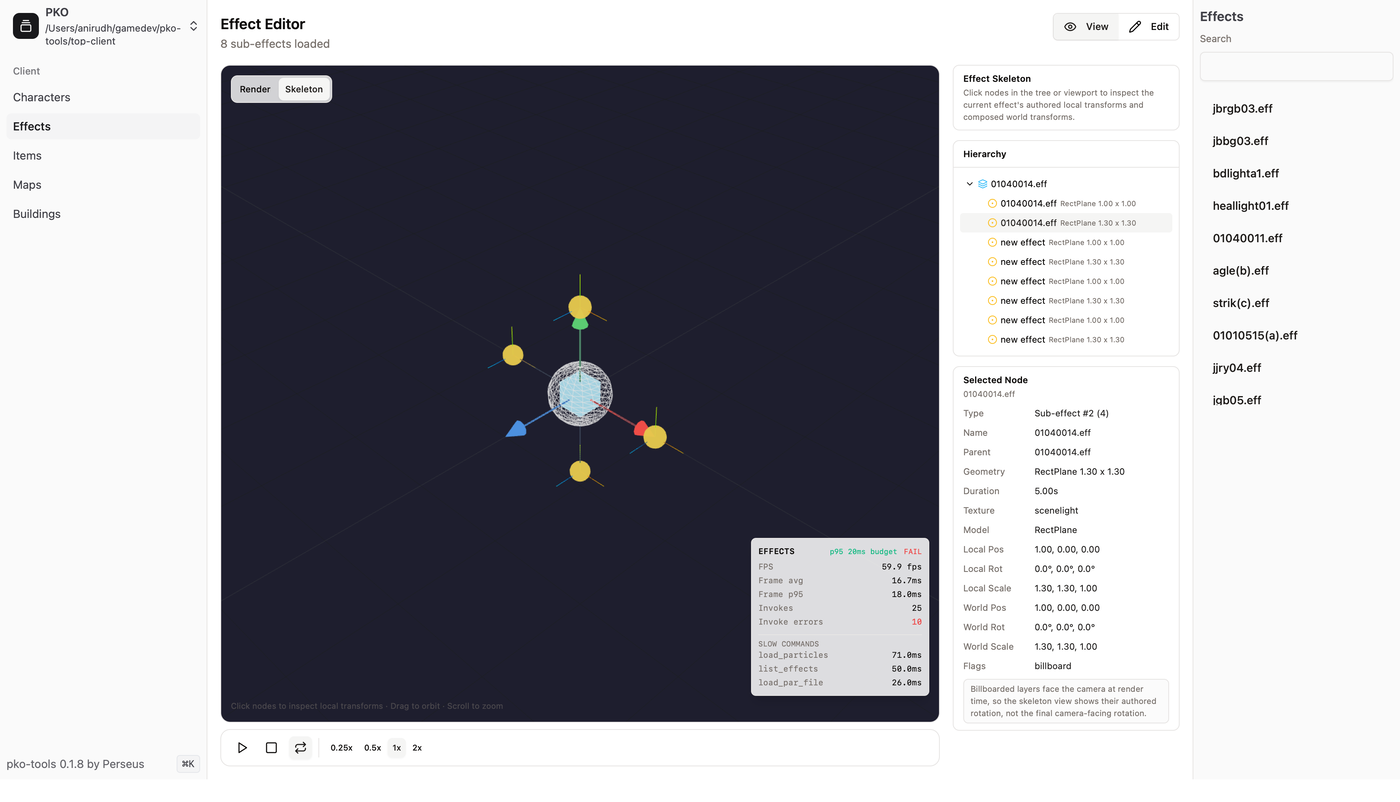Open Characters in the sidebar
Viewport: 1400px width, 802px height.
pos(103,97)
